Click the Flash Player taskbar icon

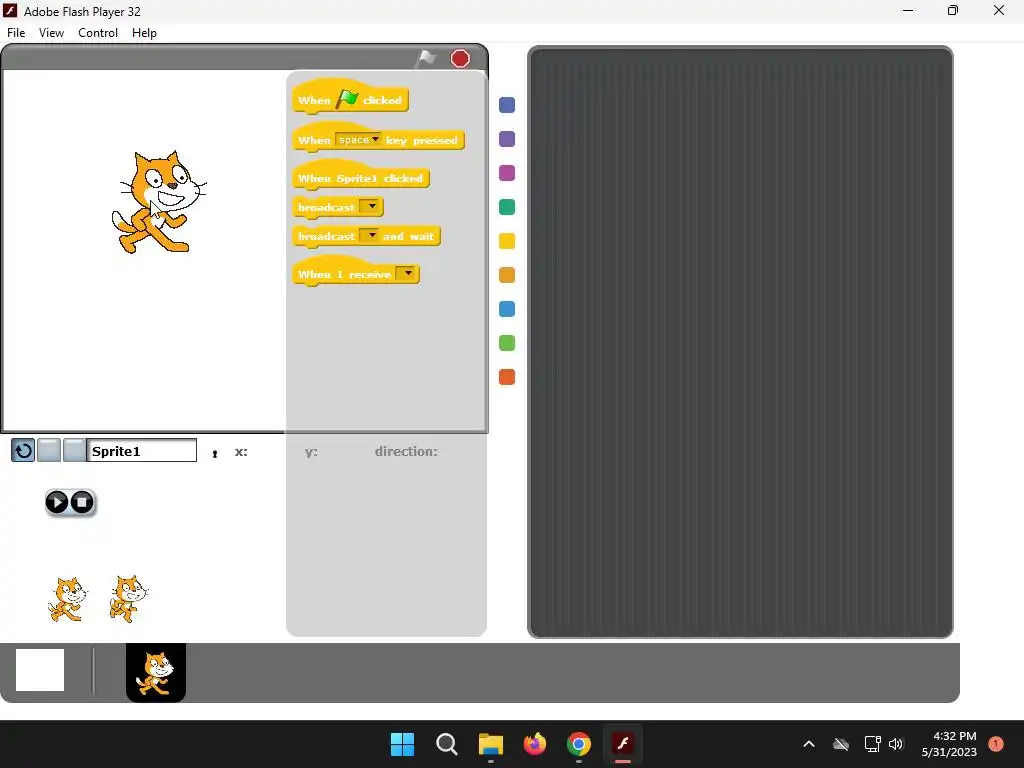623,744
